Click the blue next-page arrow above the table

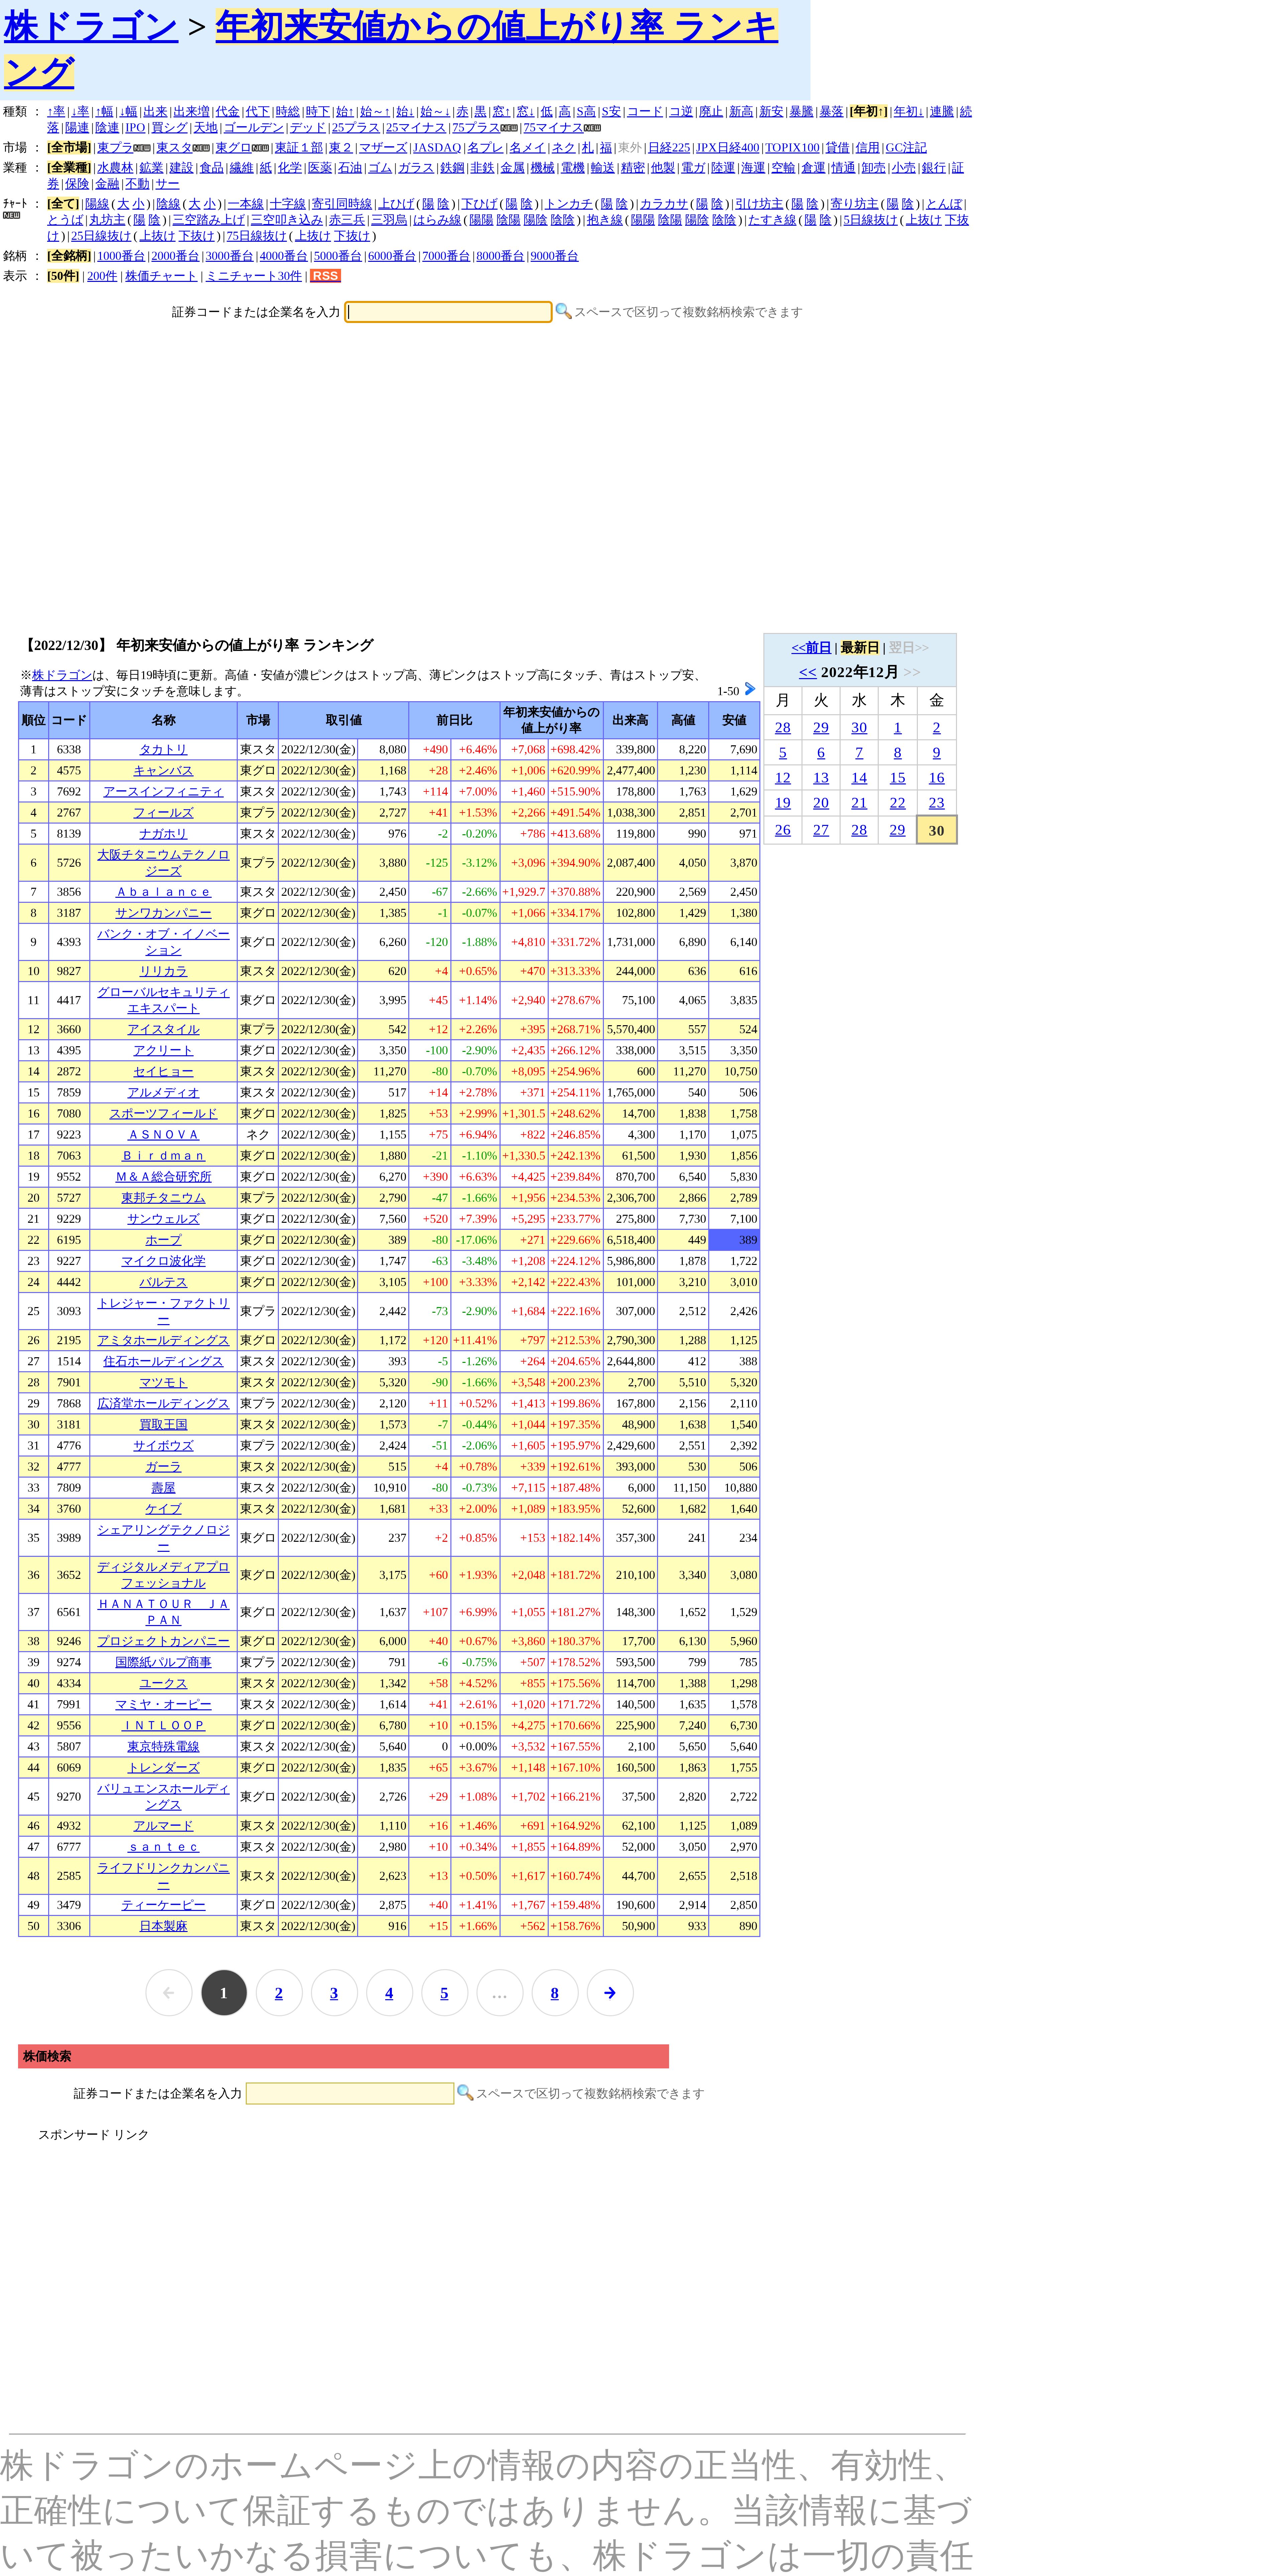750,689
